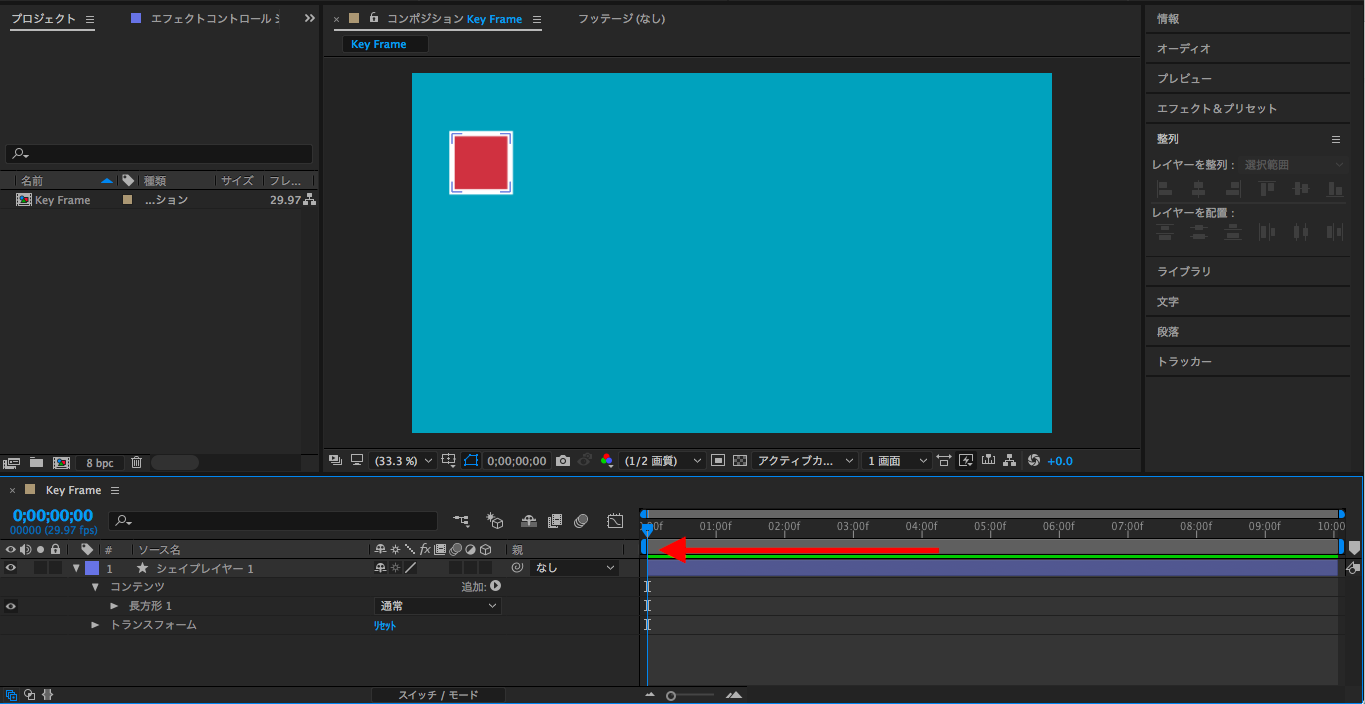The height and width of the screenshot is (704, 1365).
Task: Enable motion blur for the composition
Action: (582, 521)
